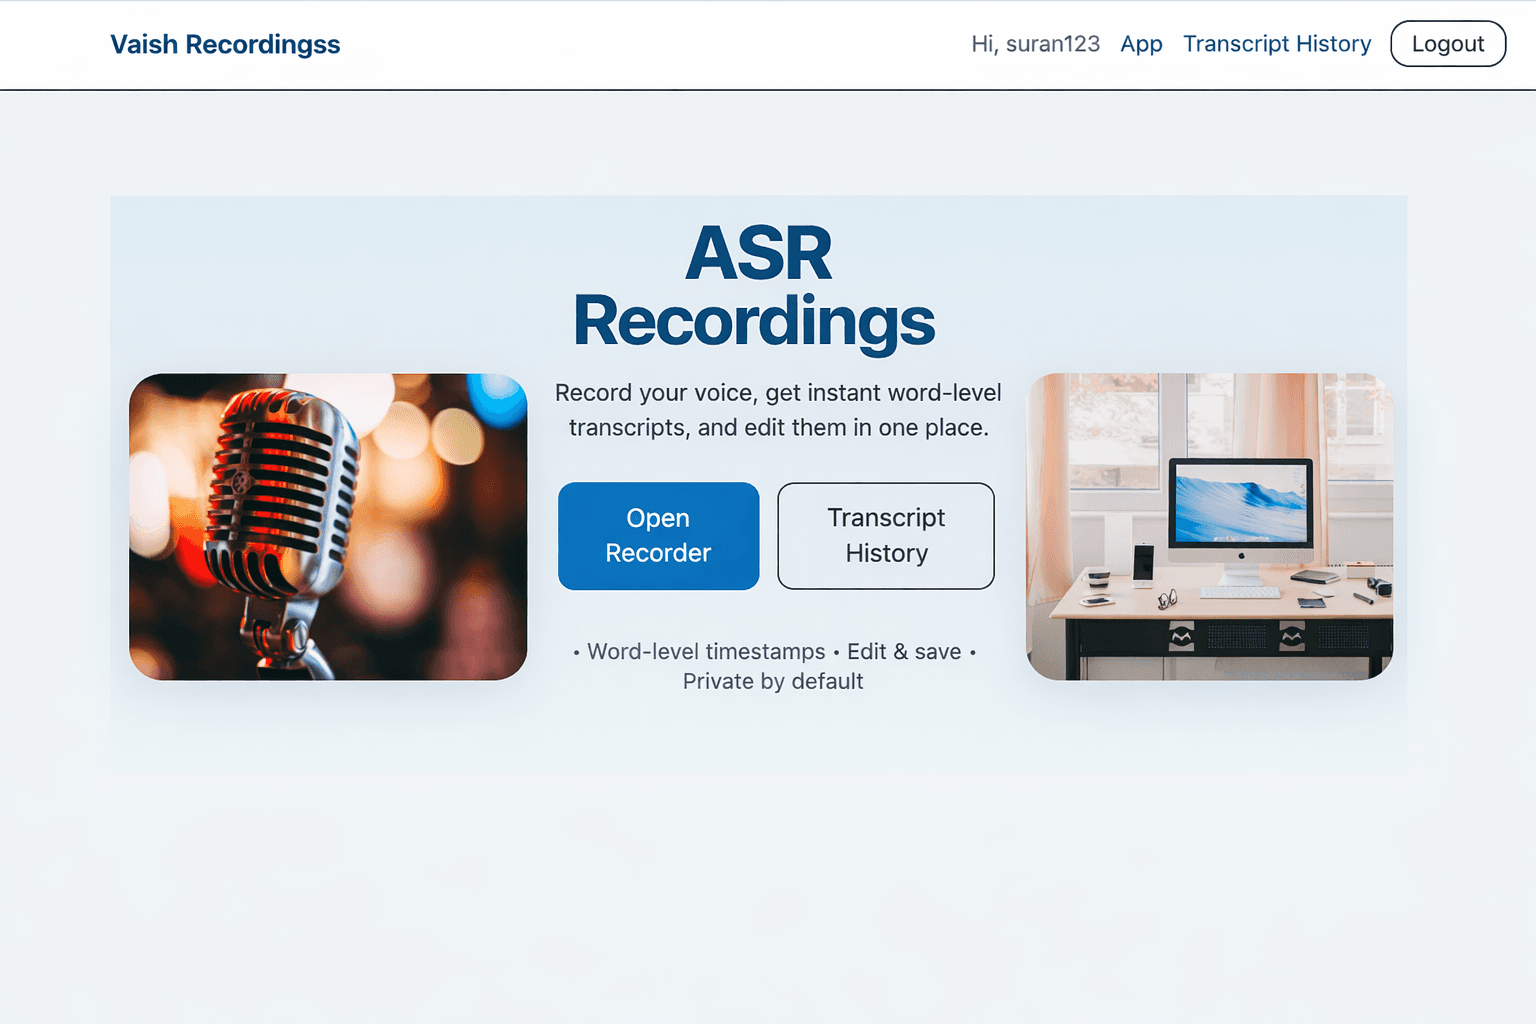Click the tagline about instant word-level transcripts
The width and height of the screenshot is (1536, 1024).
[778, 409]
